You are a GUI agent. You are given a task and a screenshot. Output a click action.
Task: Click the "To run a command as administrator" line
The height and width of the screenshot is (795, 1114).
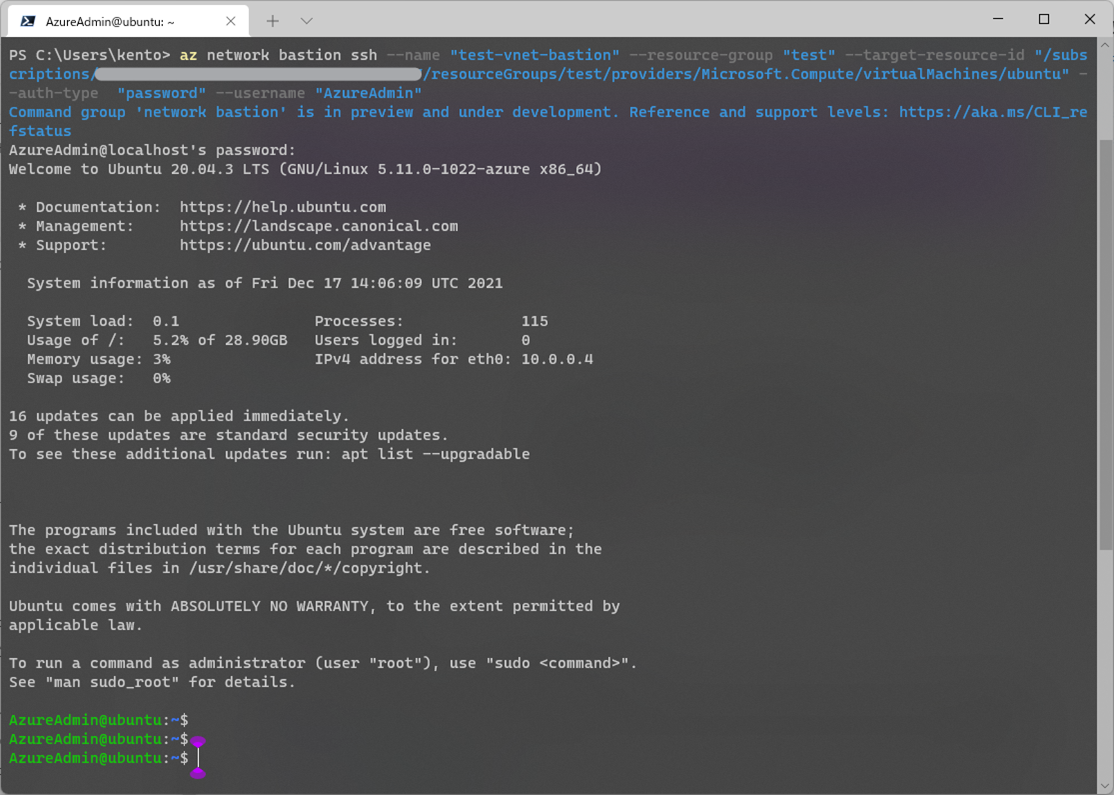323,664
